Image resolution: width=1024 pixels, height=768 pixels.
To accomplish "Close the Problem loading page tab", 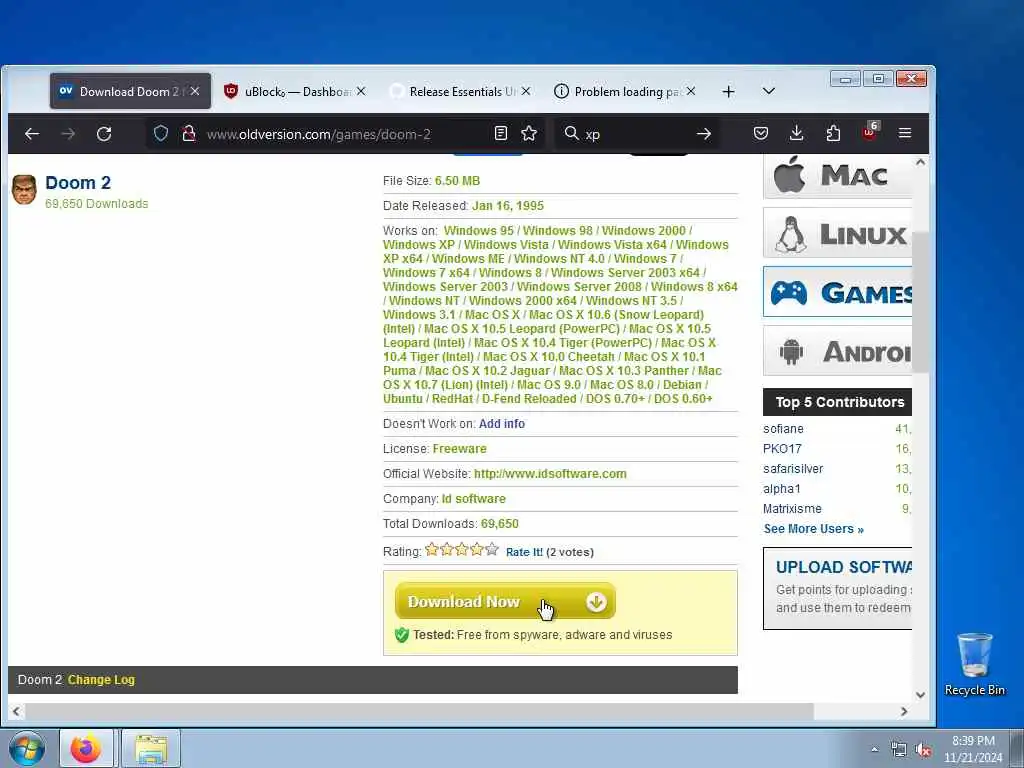I will point(691,91).
